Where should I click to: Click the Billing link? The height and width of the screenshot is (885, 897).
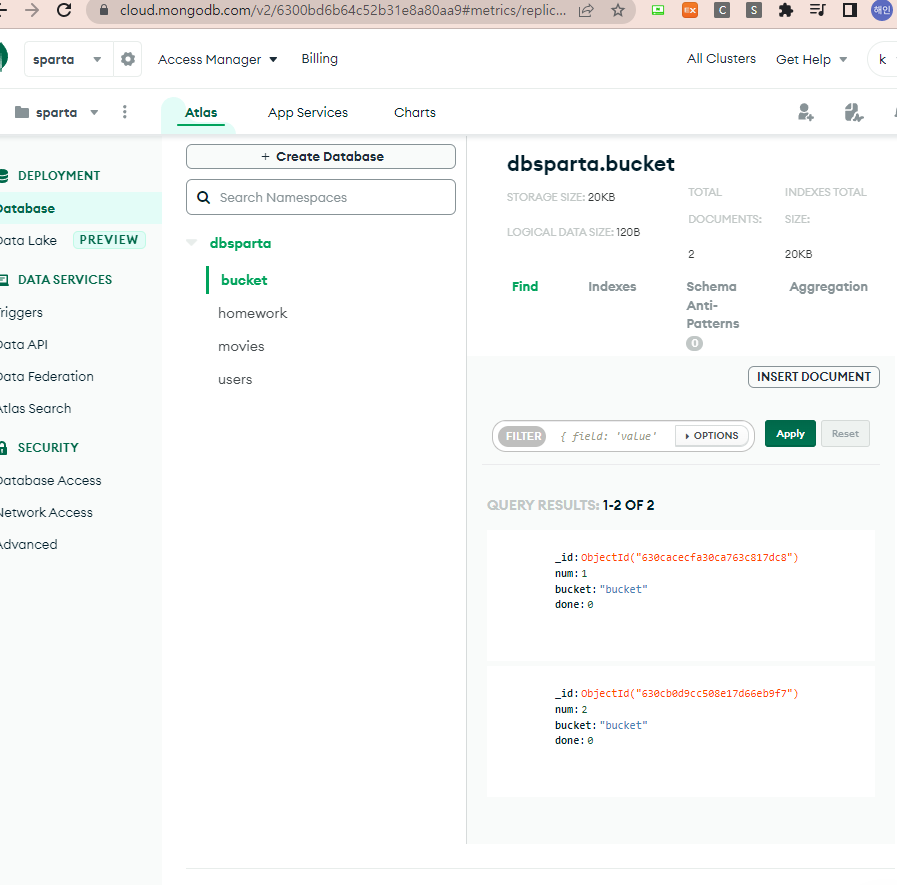(x=320, y=58)
